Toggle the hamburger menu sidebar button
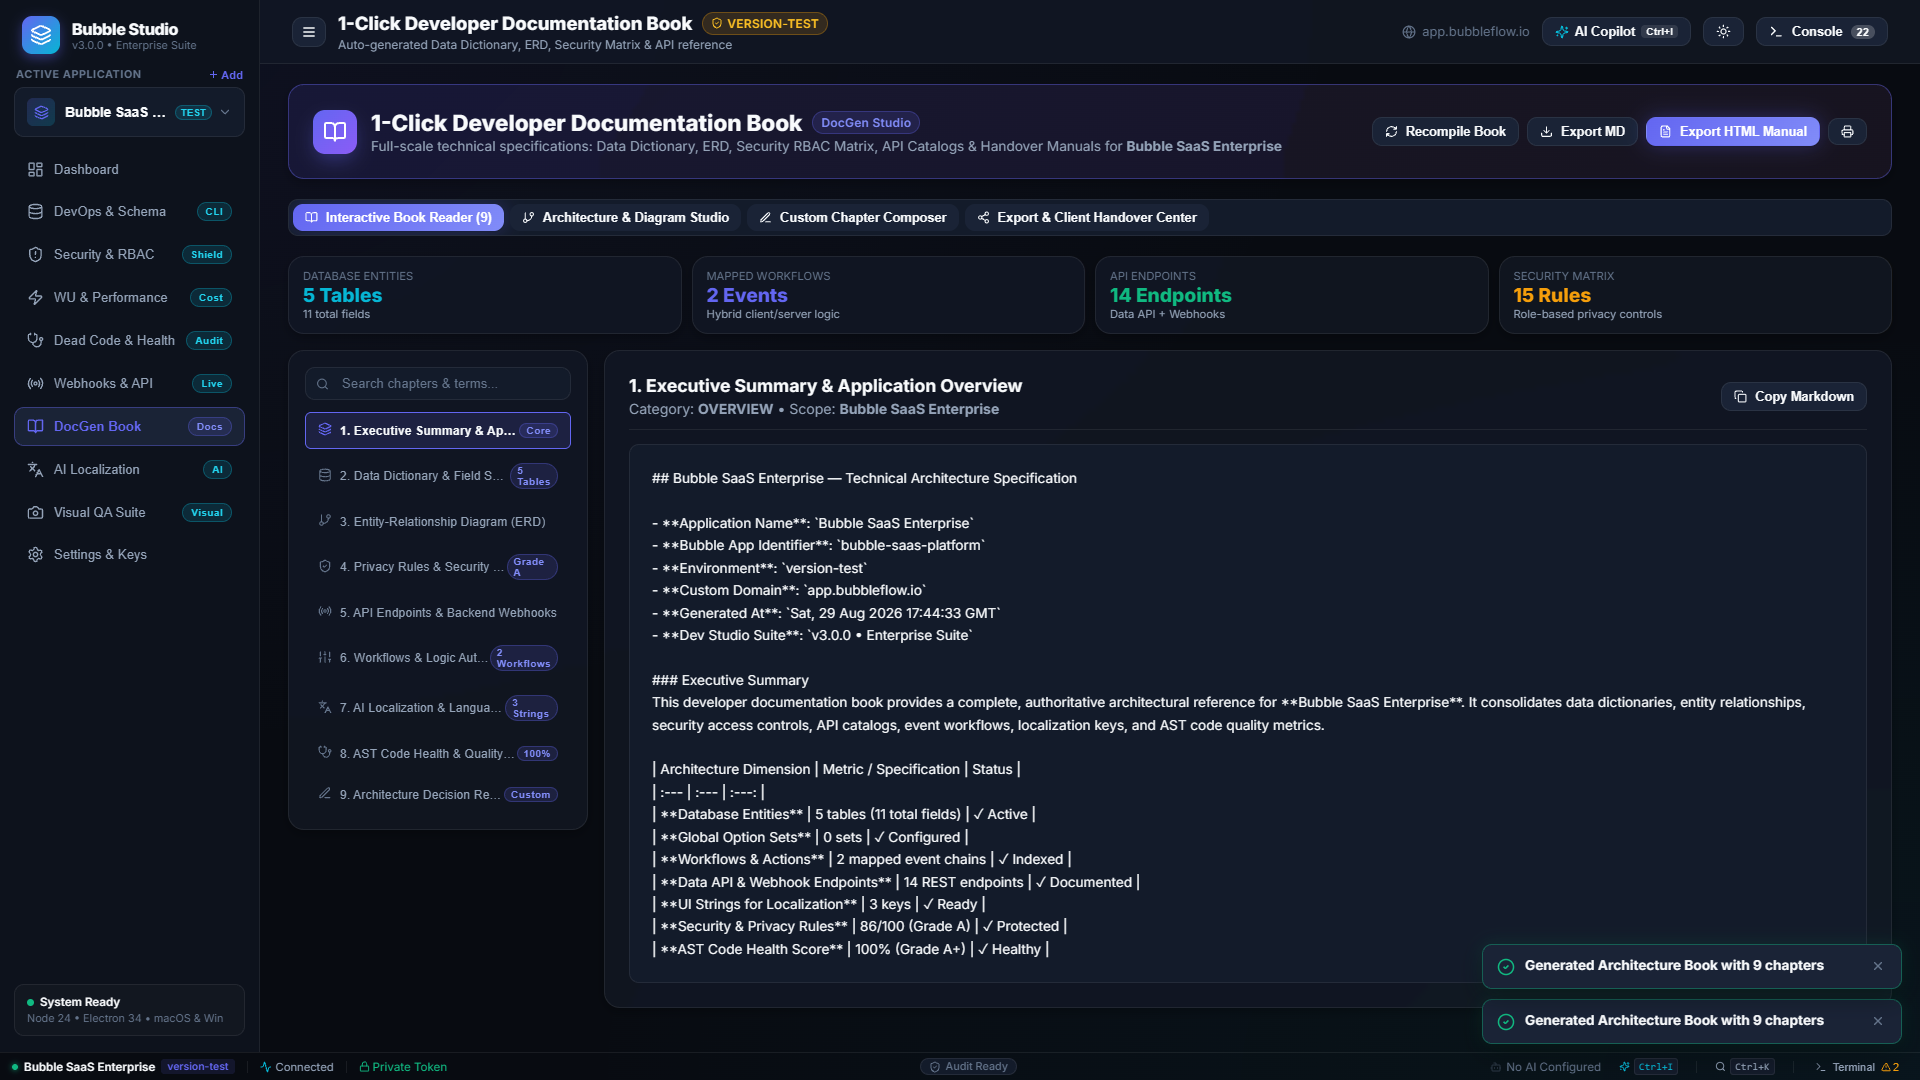 309,32
